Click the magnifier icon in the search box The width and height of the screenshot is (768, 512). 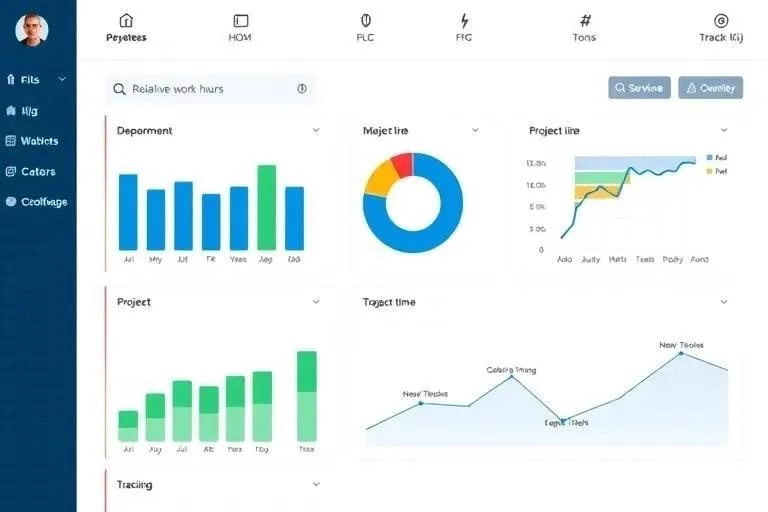pyautogui.click(x=119, y=89)
